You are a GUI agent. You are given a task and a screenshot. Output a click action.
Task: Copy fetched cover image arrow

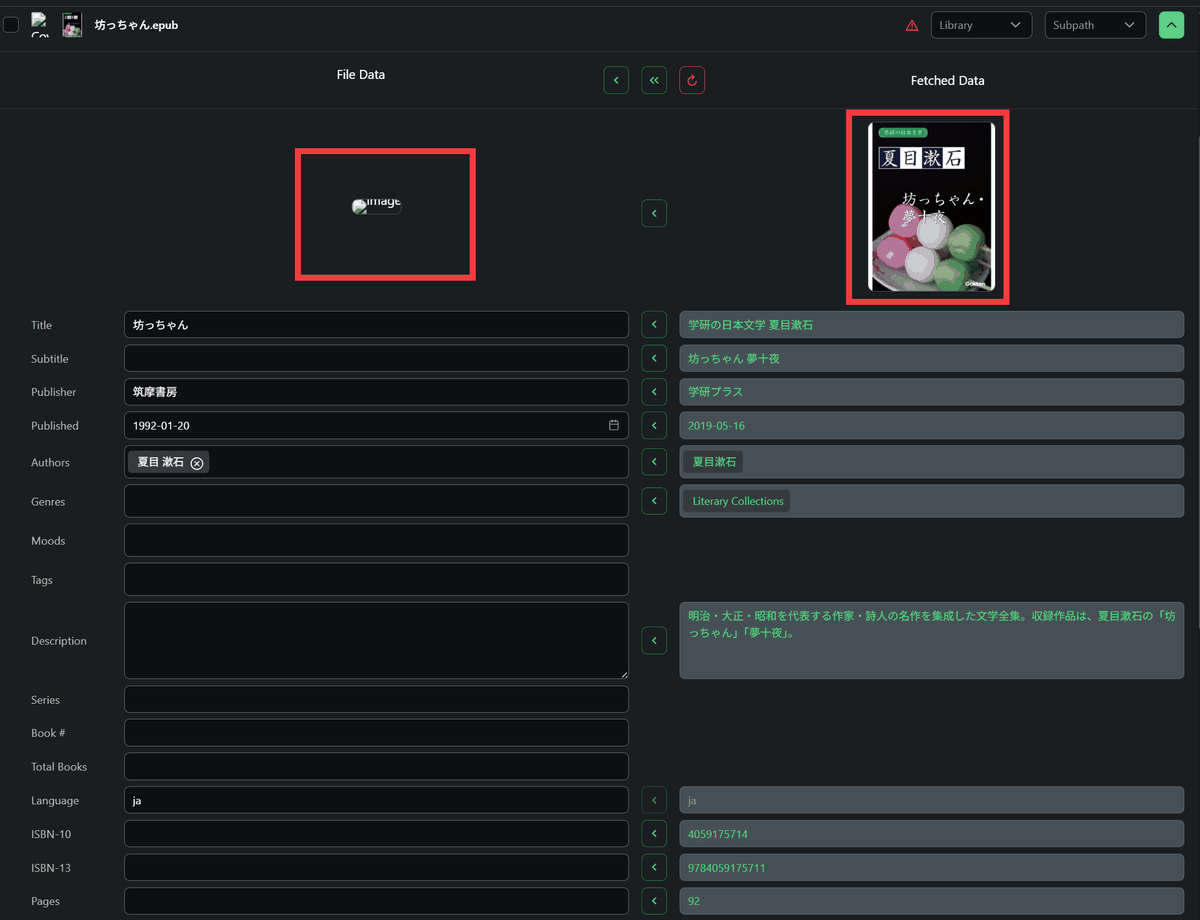(654, 213)
